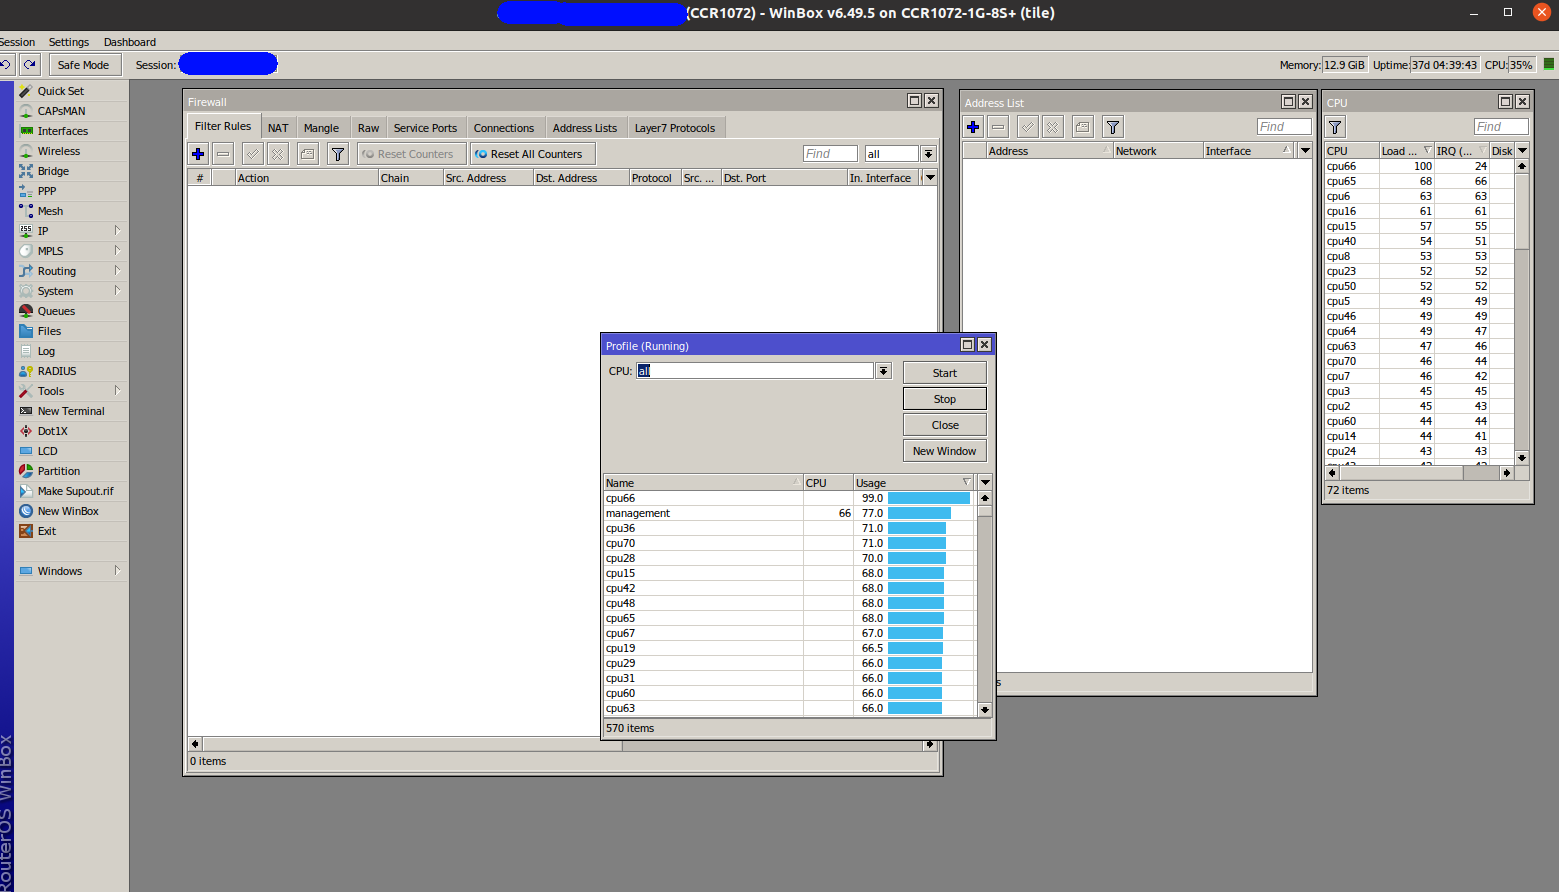Switch to the NAT tab in Firewall
Screen dimensions: 1559x892
pyautogui.click(x=278, y=128)
